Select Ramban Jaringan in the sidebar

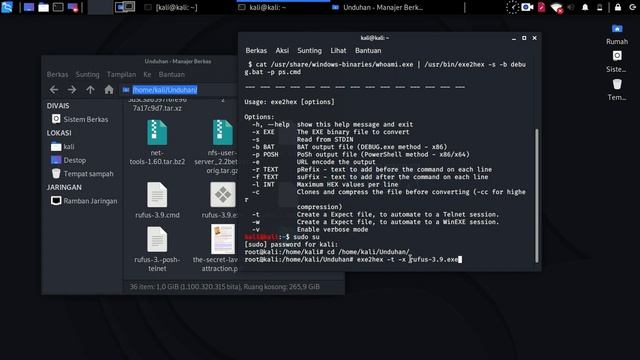84,201
